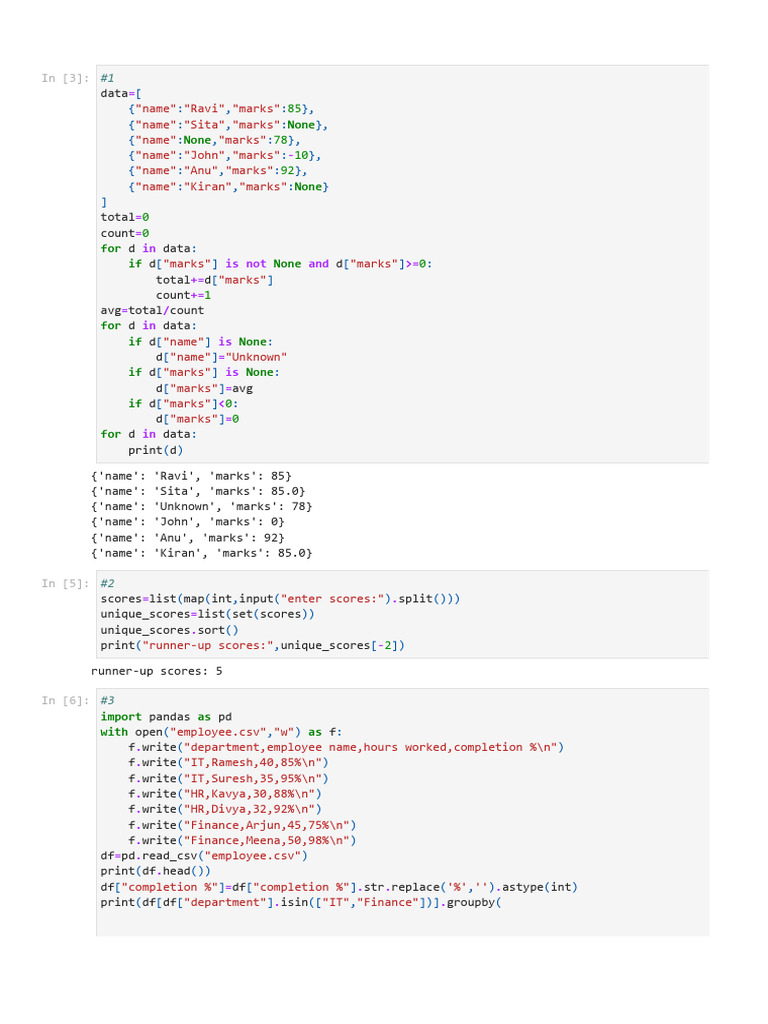Click the unique_scores.sort() line
The width and height of the screenshot is (768, 1024).
[x=170, y=630]
